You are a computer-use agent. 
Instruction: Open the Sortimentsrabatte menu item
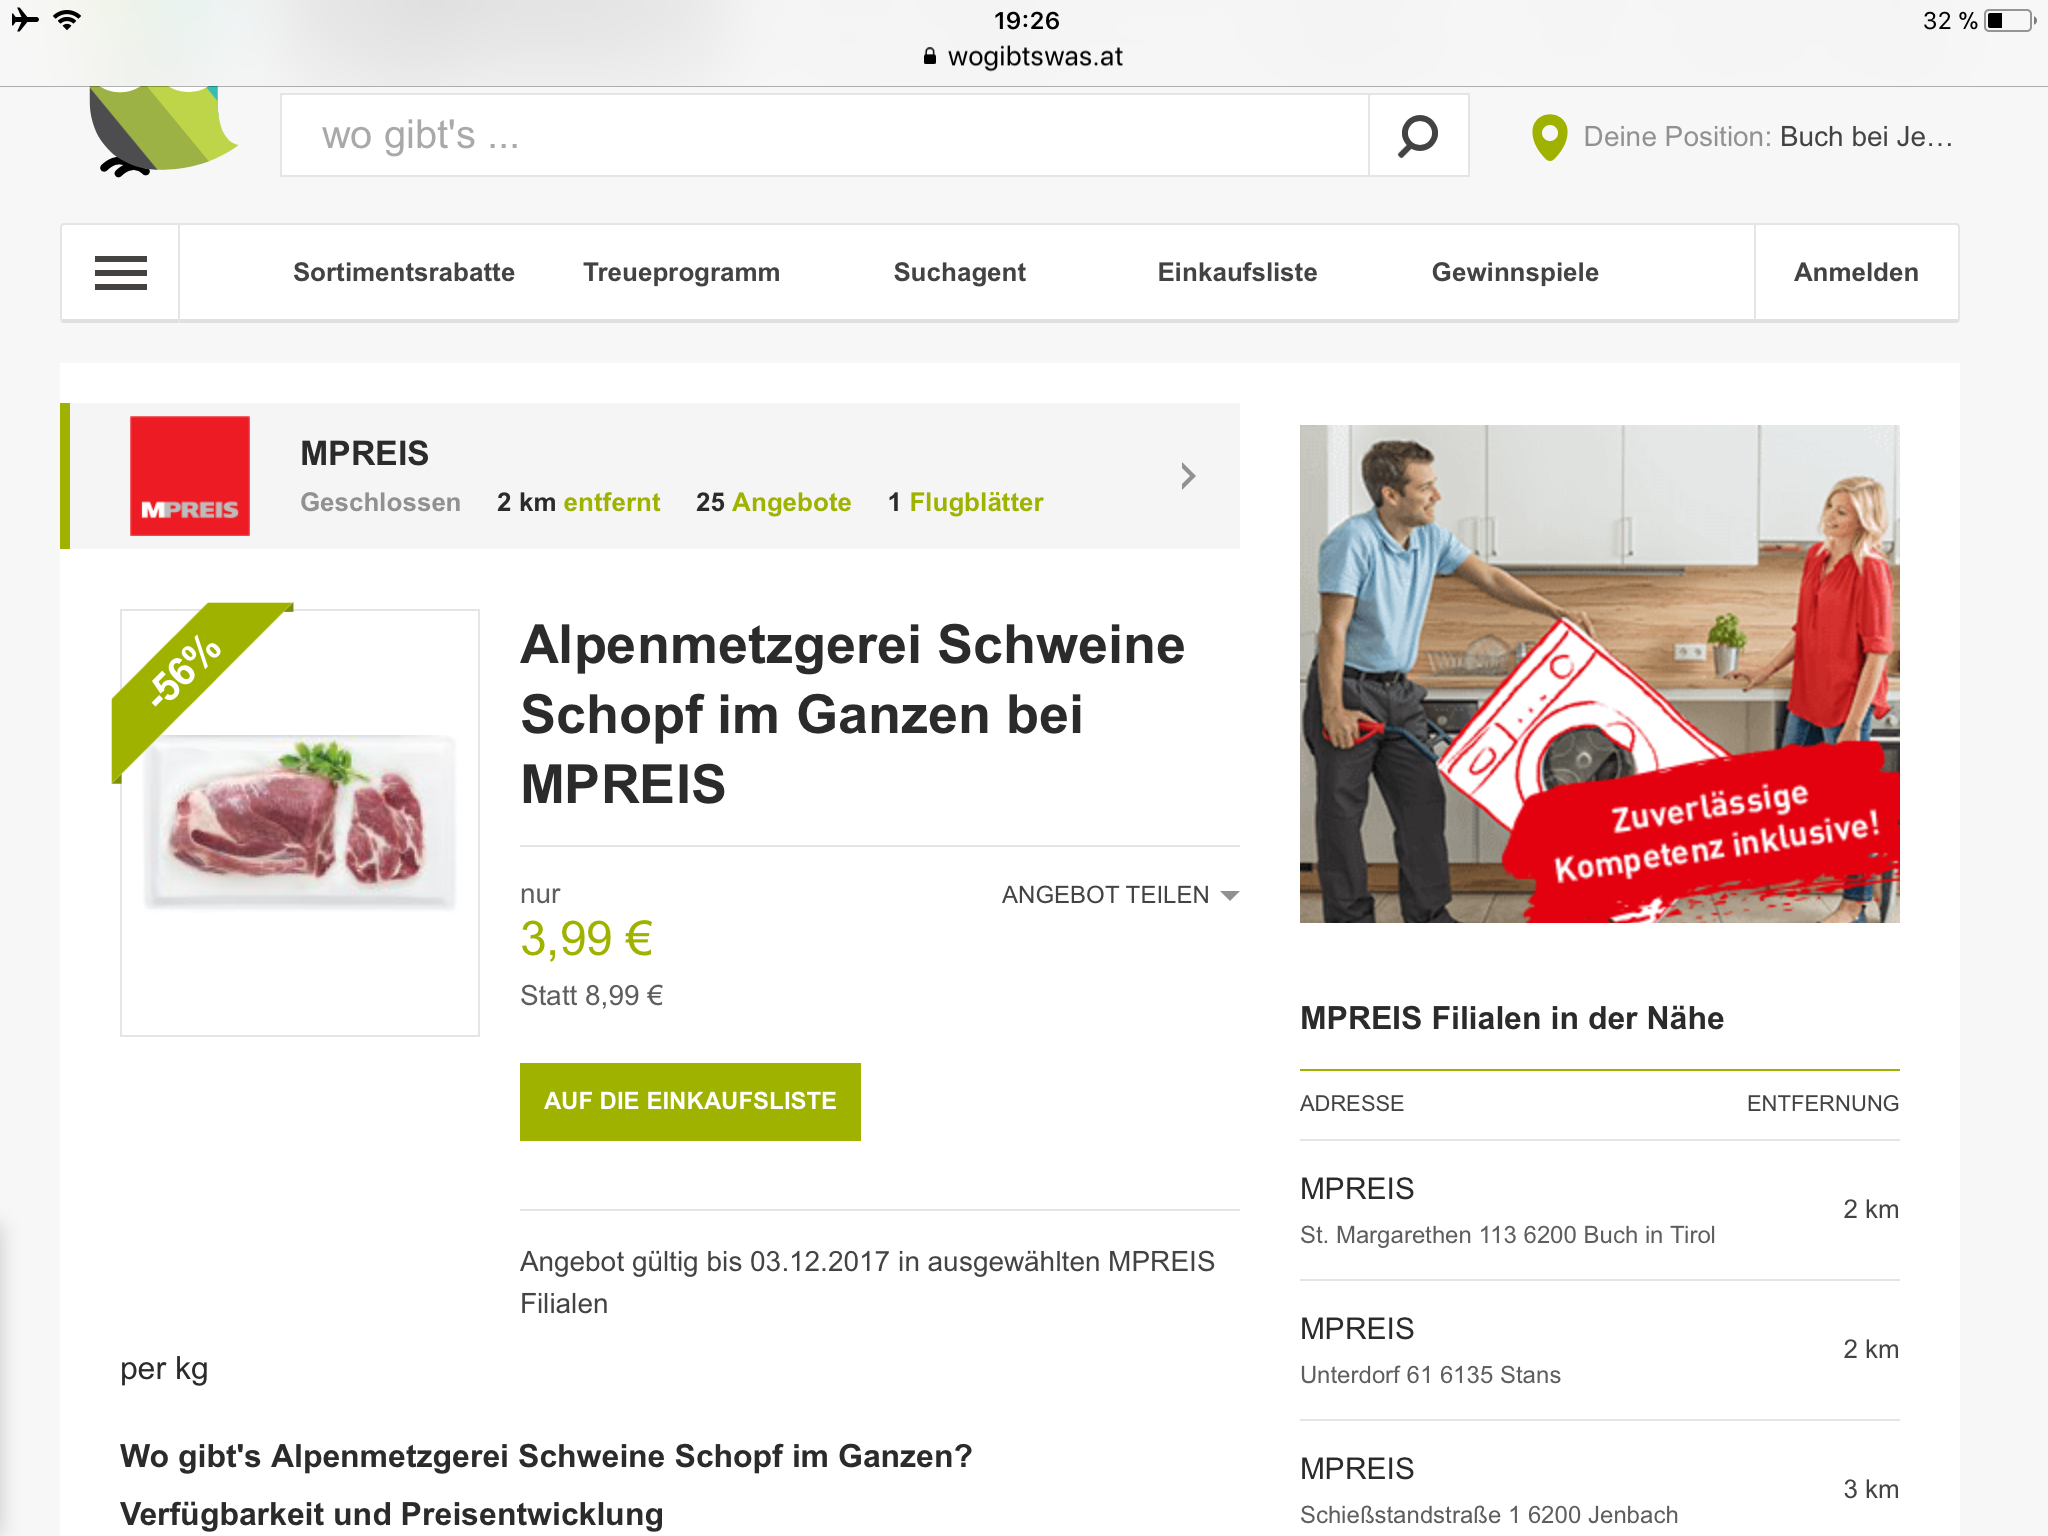404,272
